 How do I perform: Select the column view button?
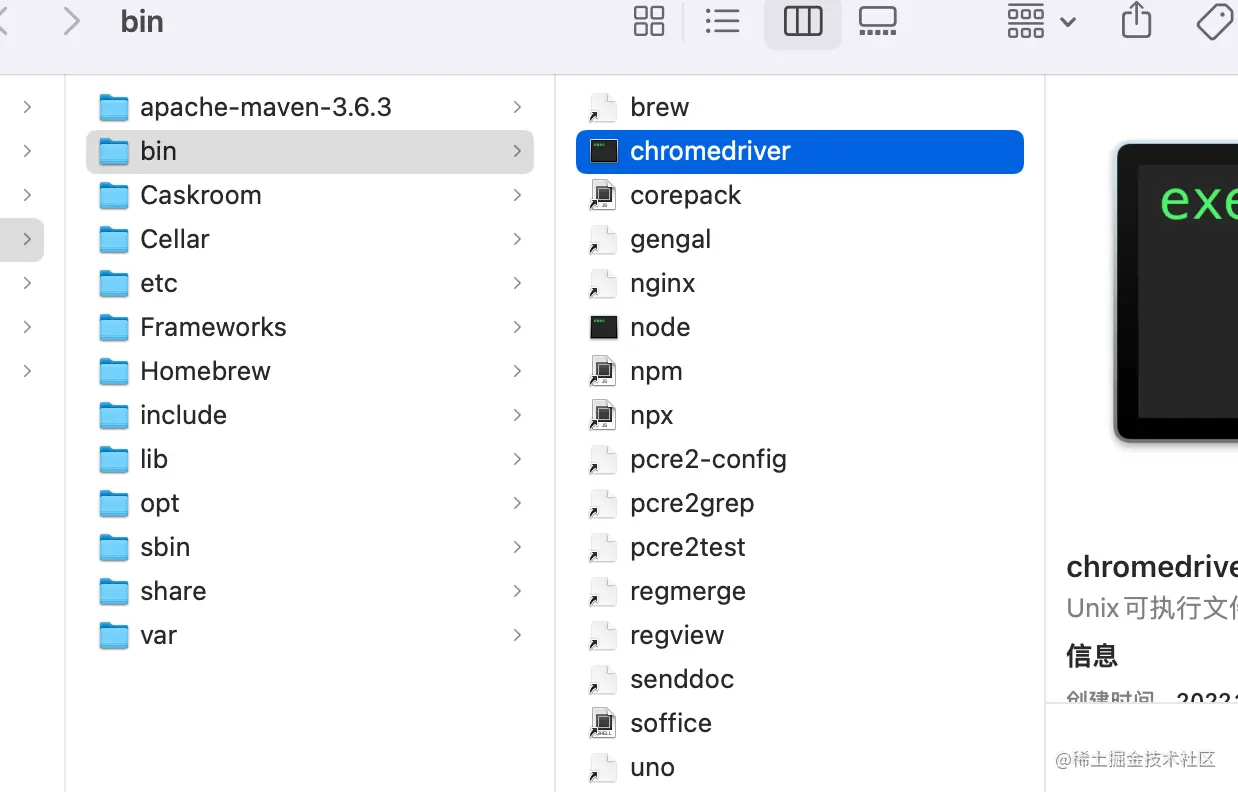point(803,21)
